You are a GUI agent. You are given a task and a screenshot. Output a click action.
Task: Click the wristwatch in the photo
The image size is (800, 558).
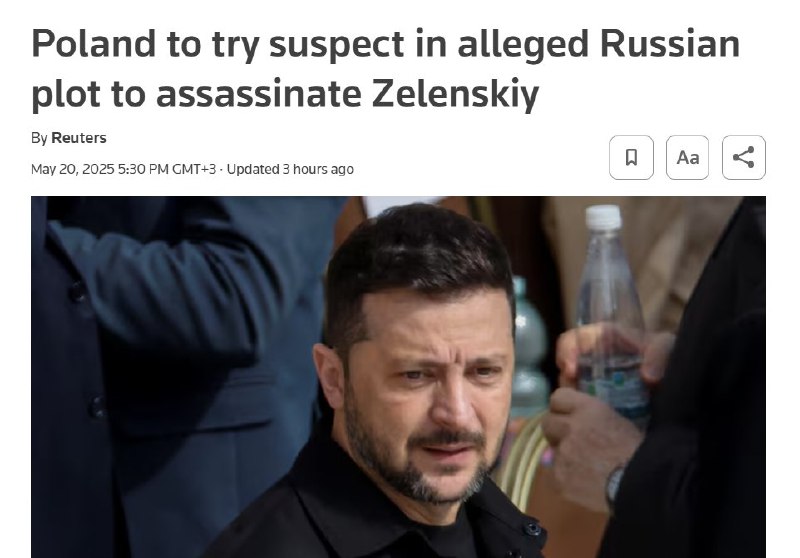[615, 485]
